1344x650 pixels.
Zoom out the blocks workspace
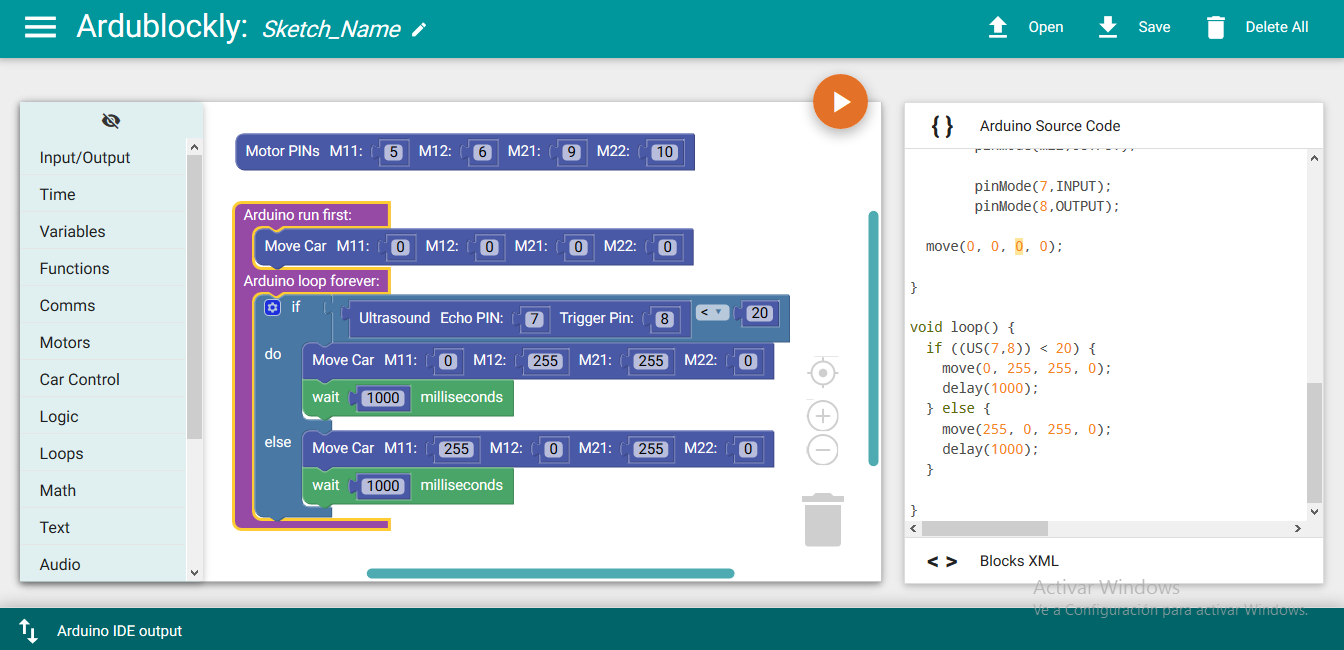pyautogui.click(x=823, y=450)
